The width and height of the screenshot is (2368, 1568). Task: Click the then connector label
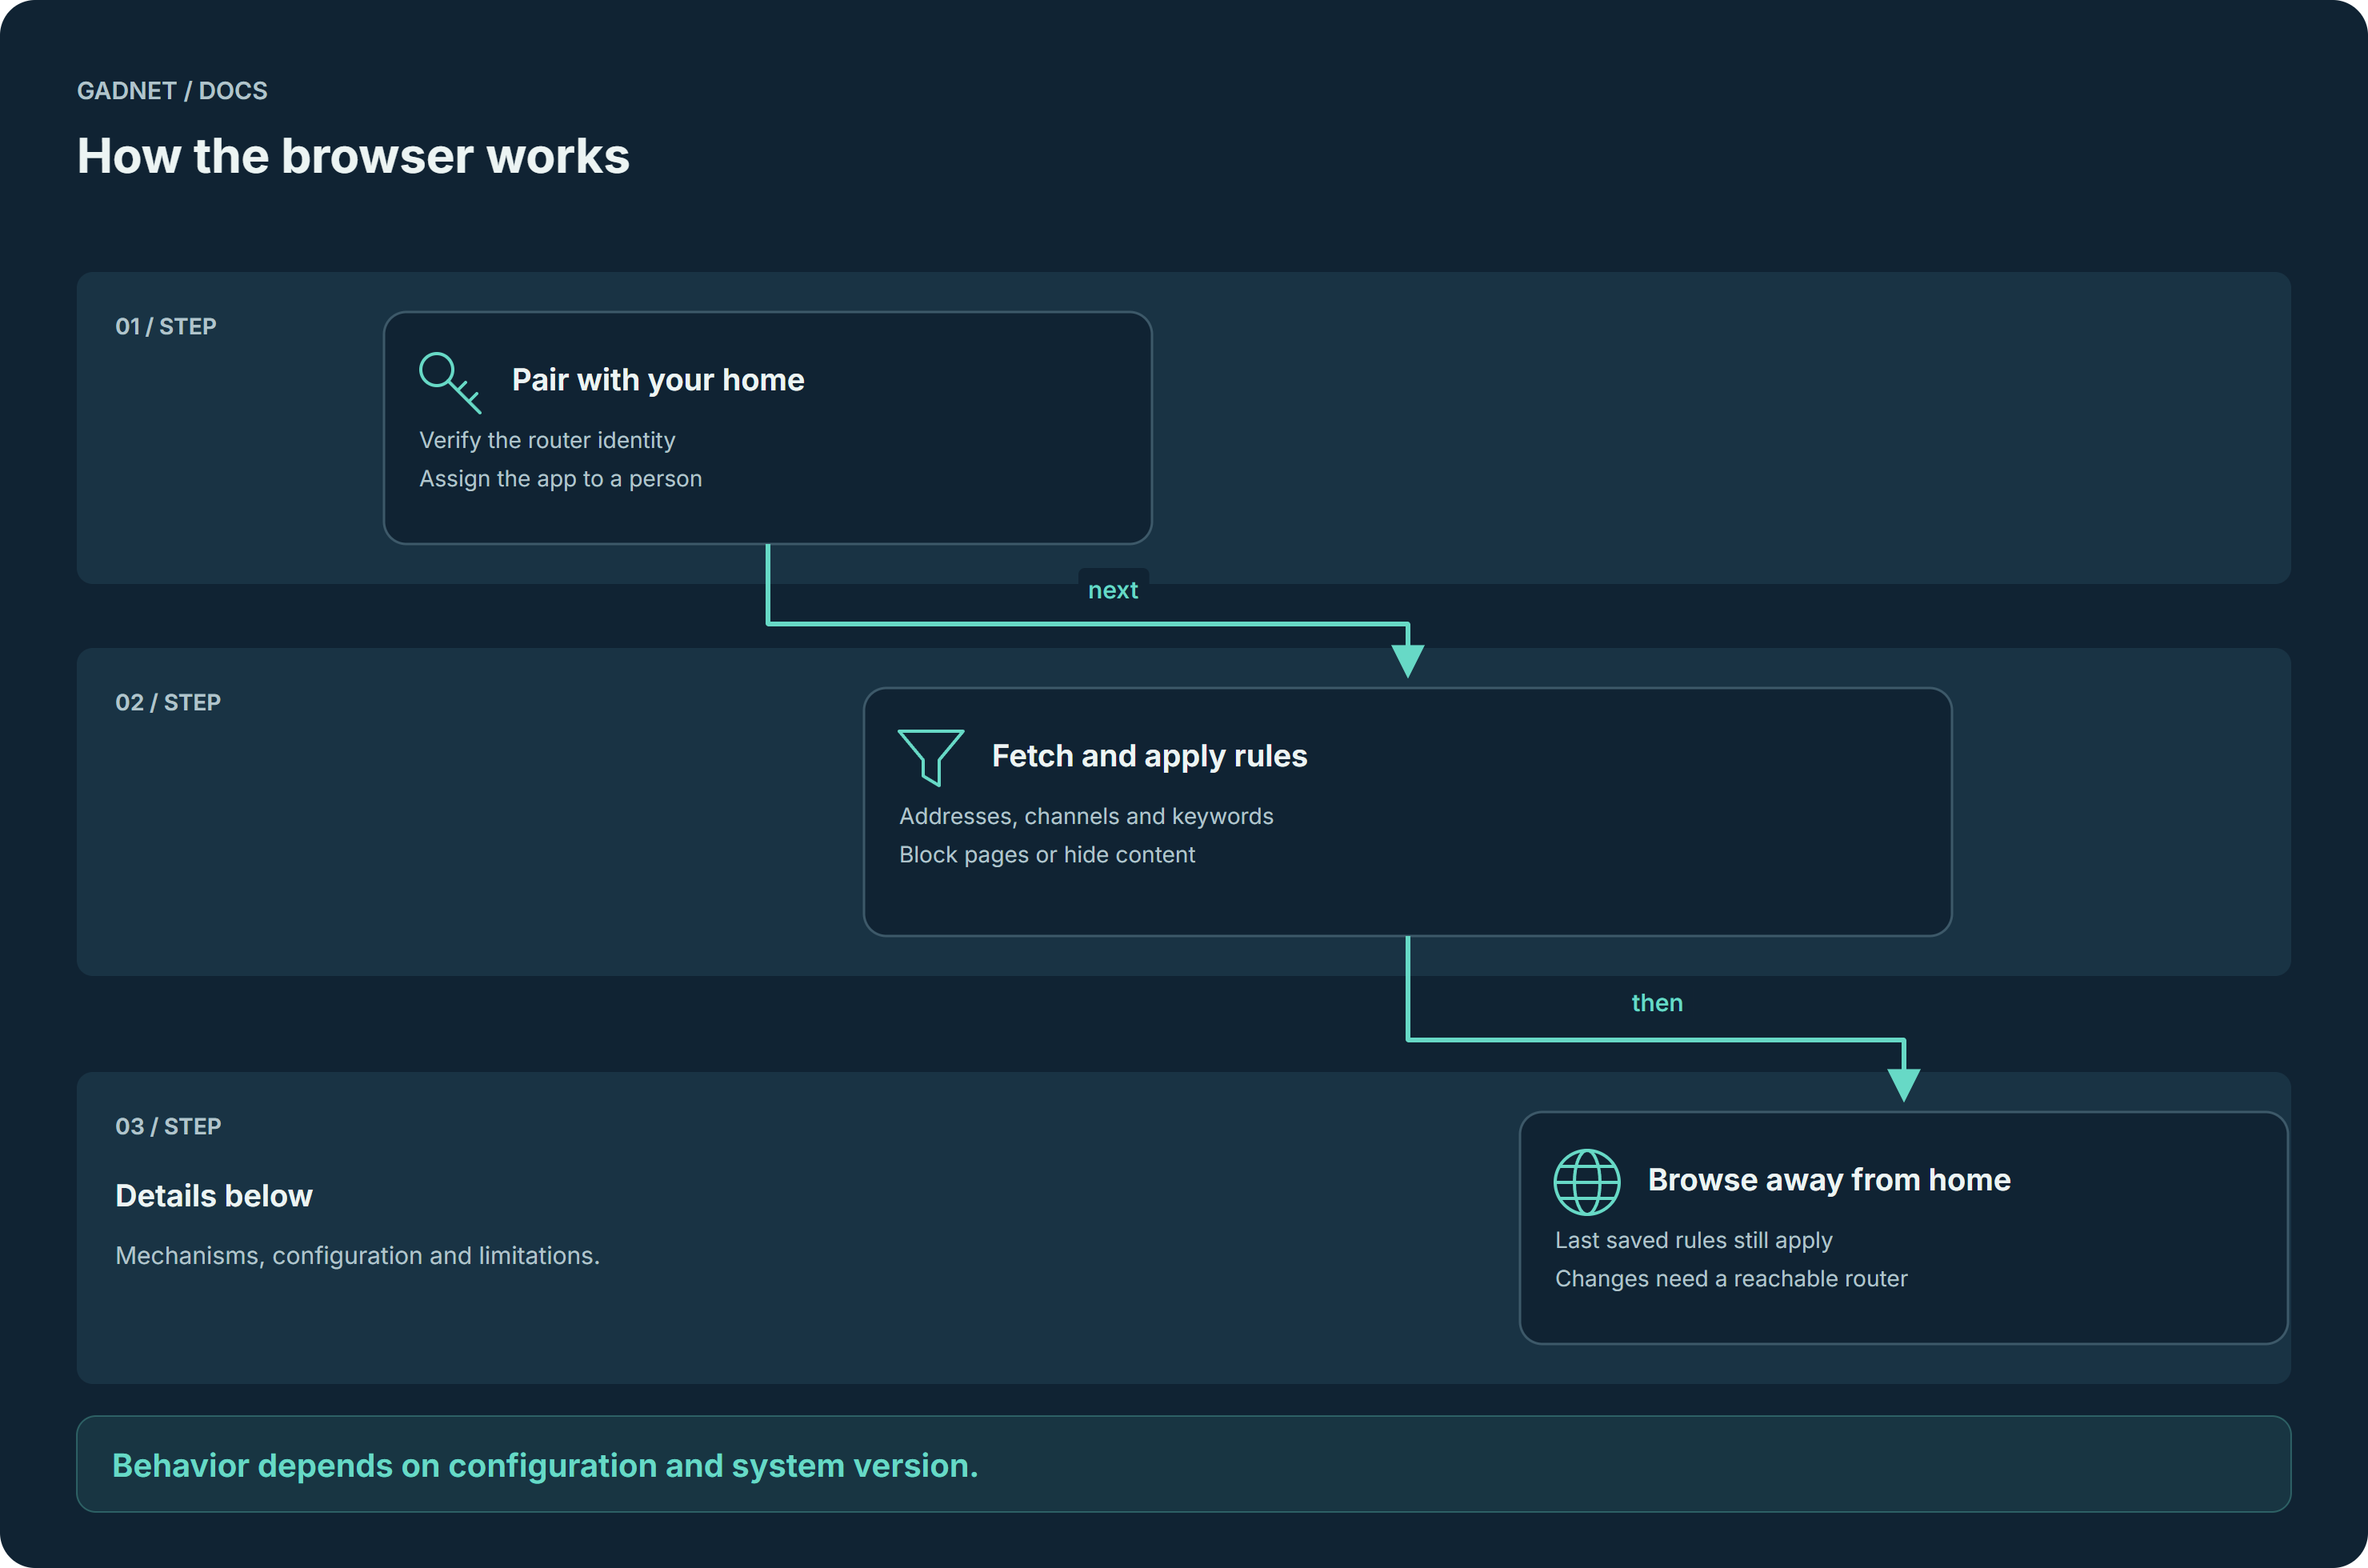point(1657,1003)
